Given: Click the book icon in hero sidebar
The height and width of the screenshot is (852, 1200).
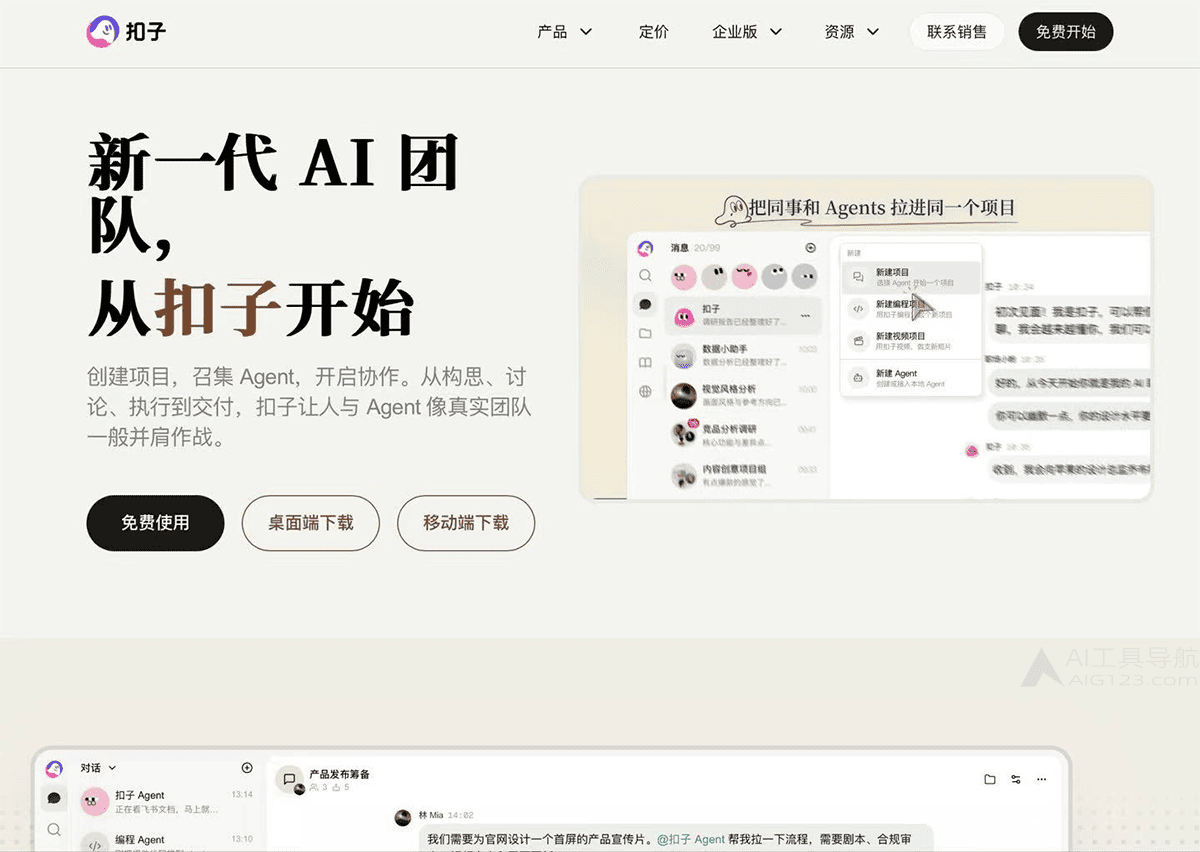Looking at the screenshot, I should (x=645, y=362).
